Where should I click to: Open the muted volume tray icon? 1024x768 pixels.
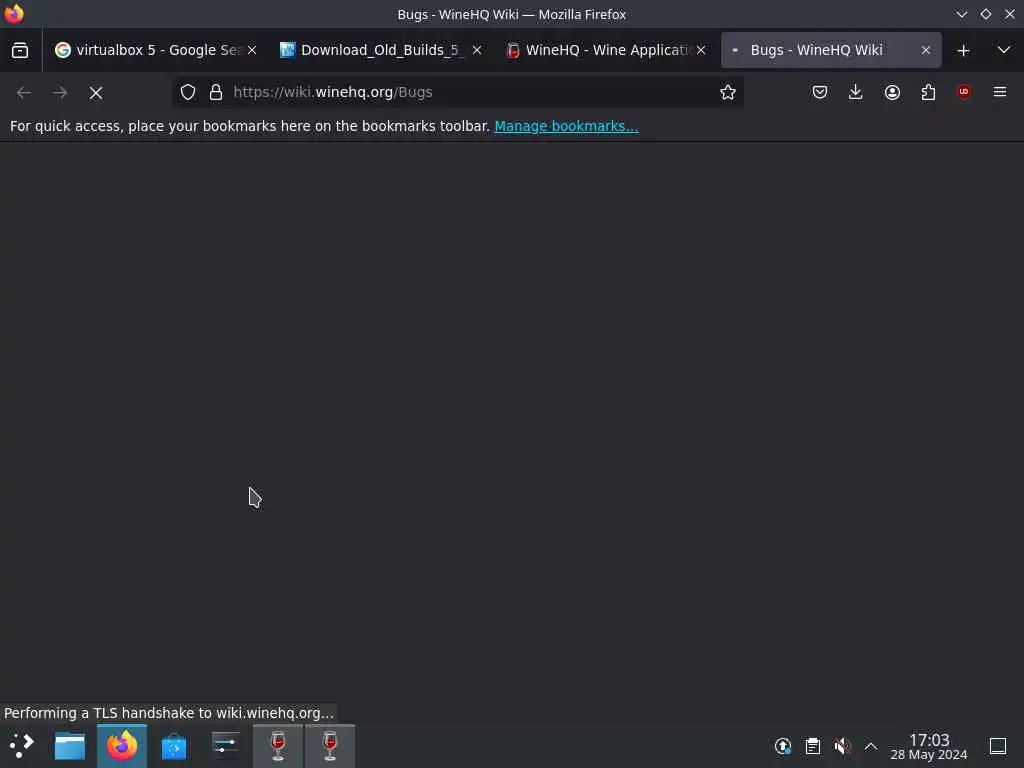842,746
